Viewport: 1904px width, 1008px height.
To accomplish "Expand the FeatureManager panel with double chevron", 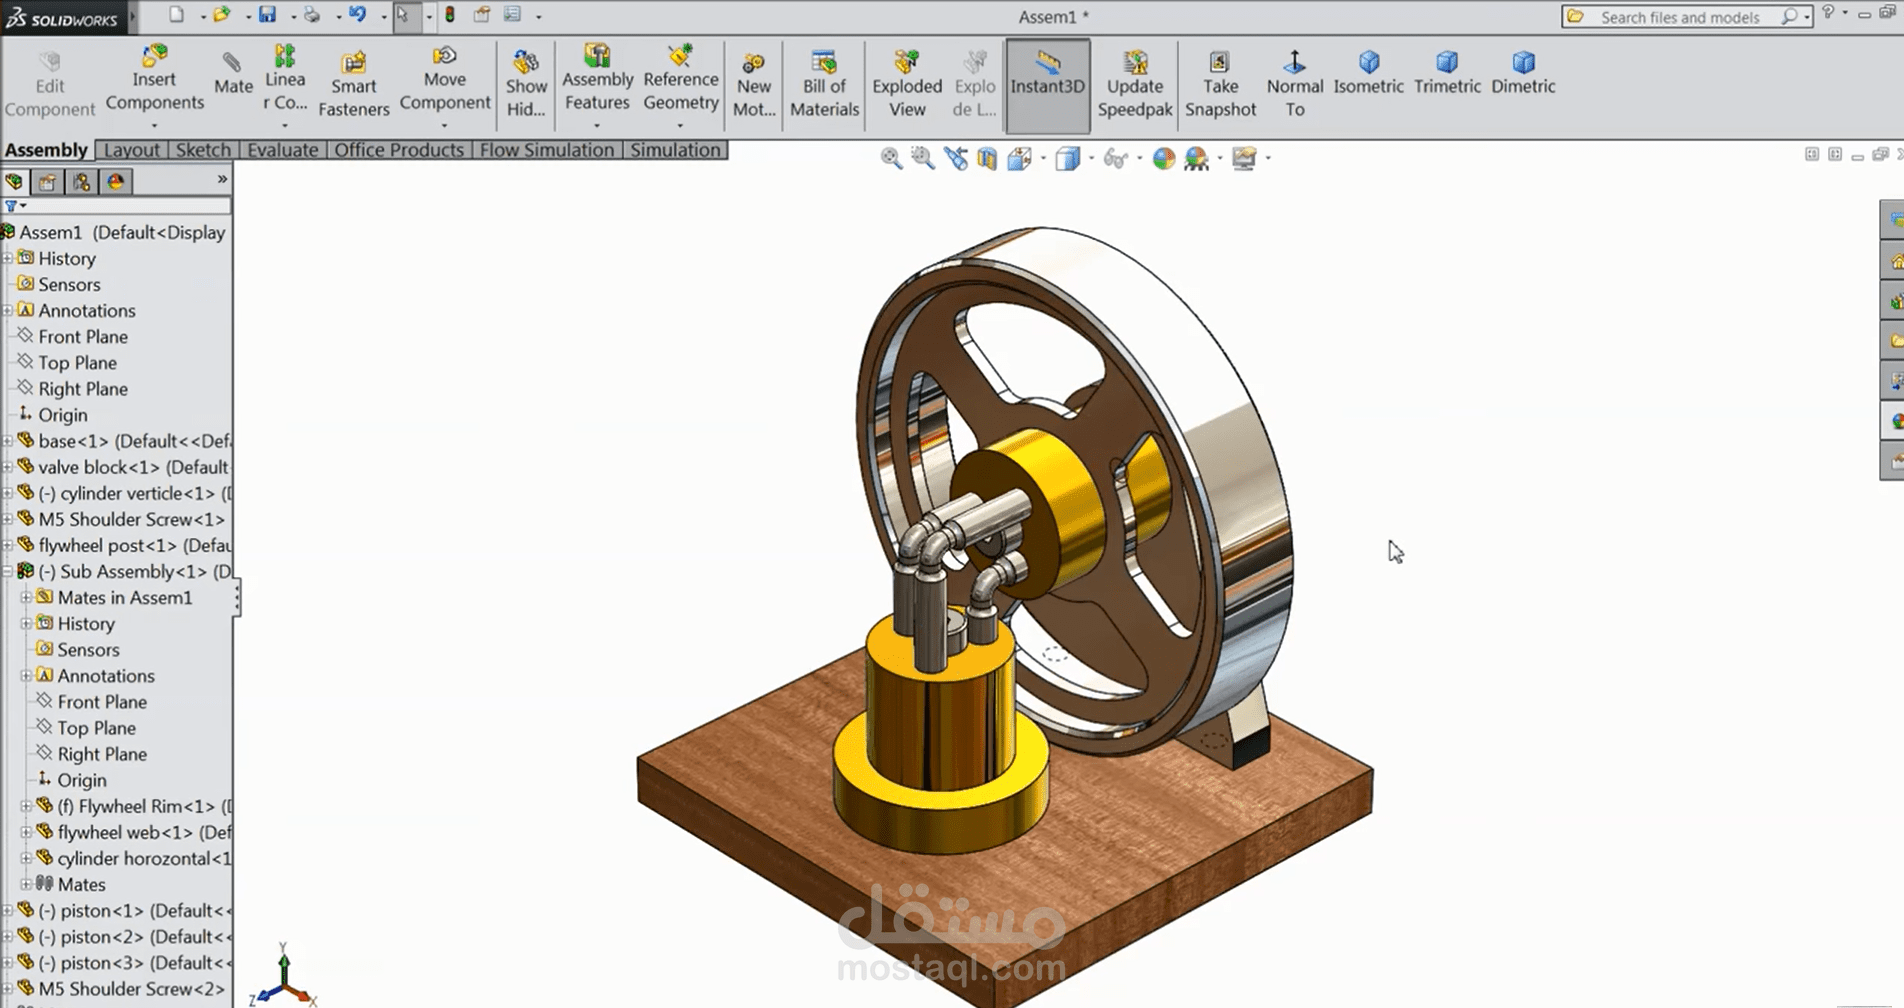I will point(222,179).
